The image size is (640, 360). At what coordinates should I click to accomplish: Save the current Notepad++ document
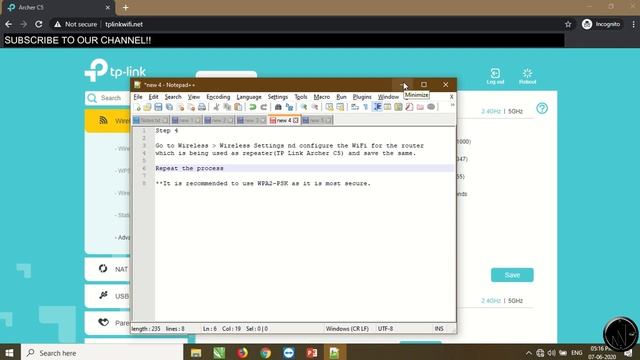point(158,107)
